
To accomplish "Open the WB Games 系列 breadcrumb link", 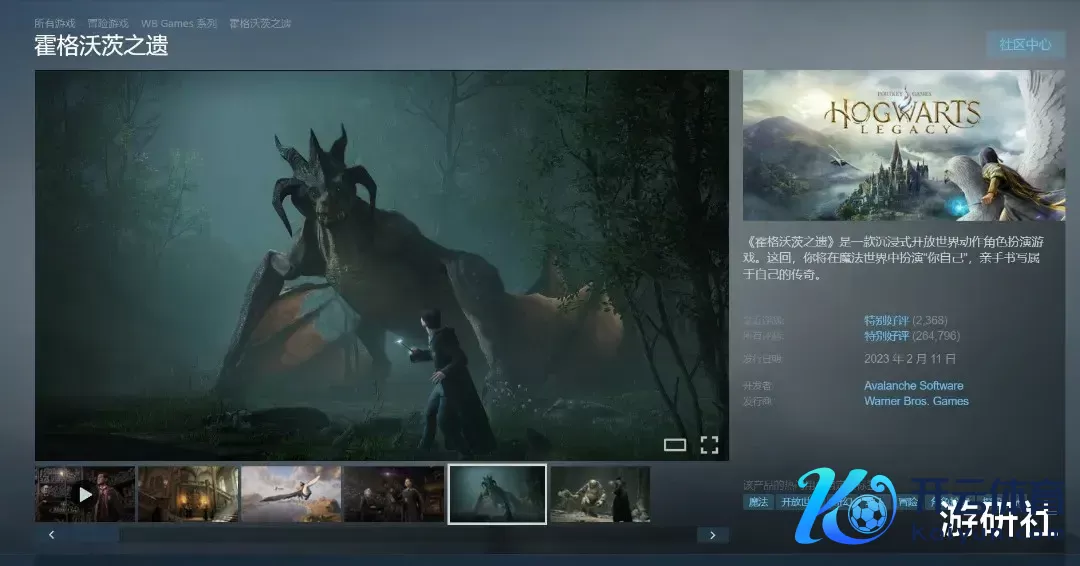I will click(x=179, y=23).
